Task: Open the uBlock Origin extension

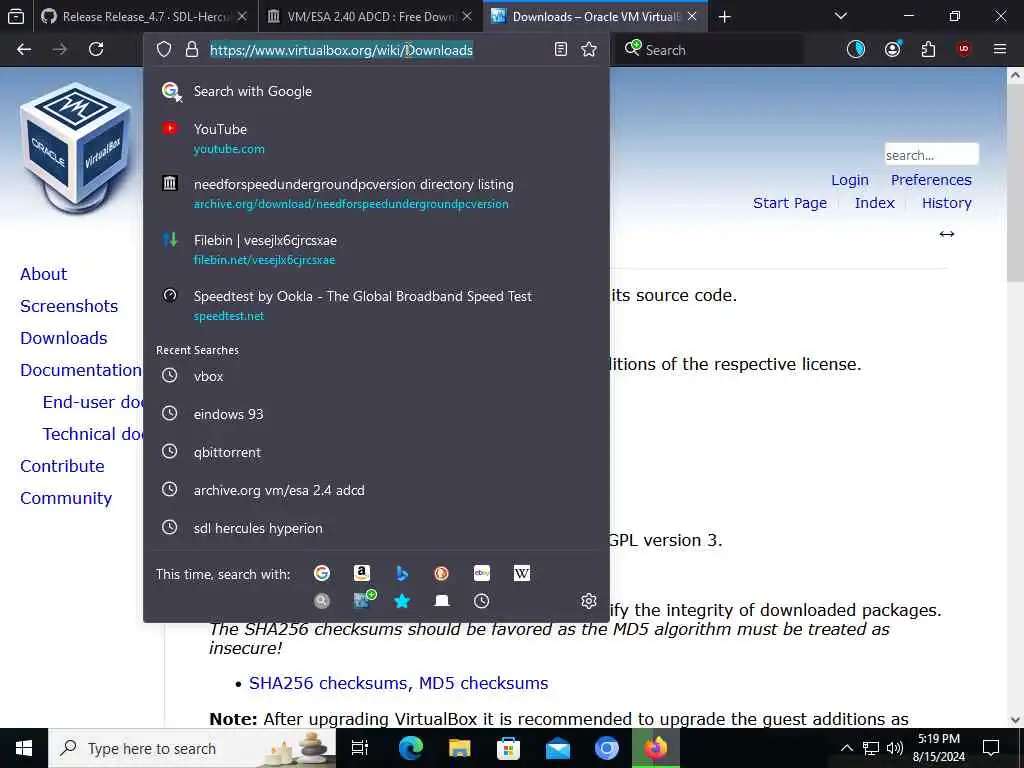Action: pos(964,49)
